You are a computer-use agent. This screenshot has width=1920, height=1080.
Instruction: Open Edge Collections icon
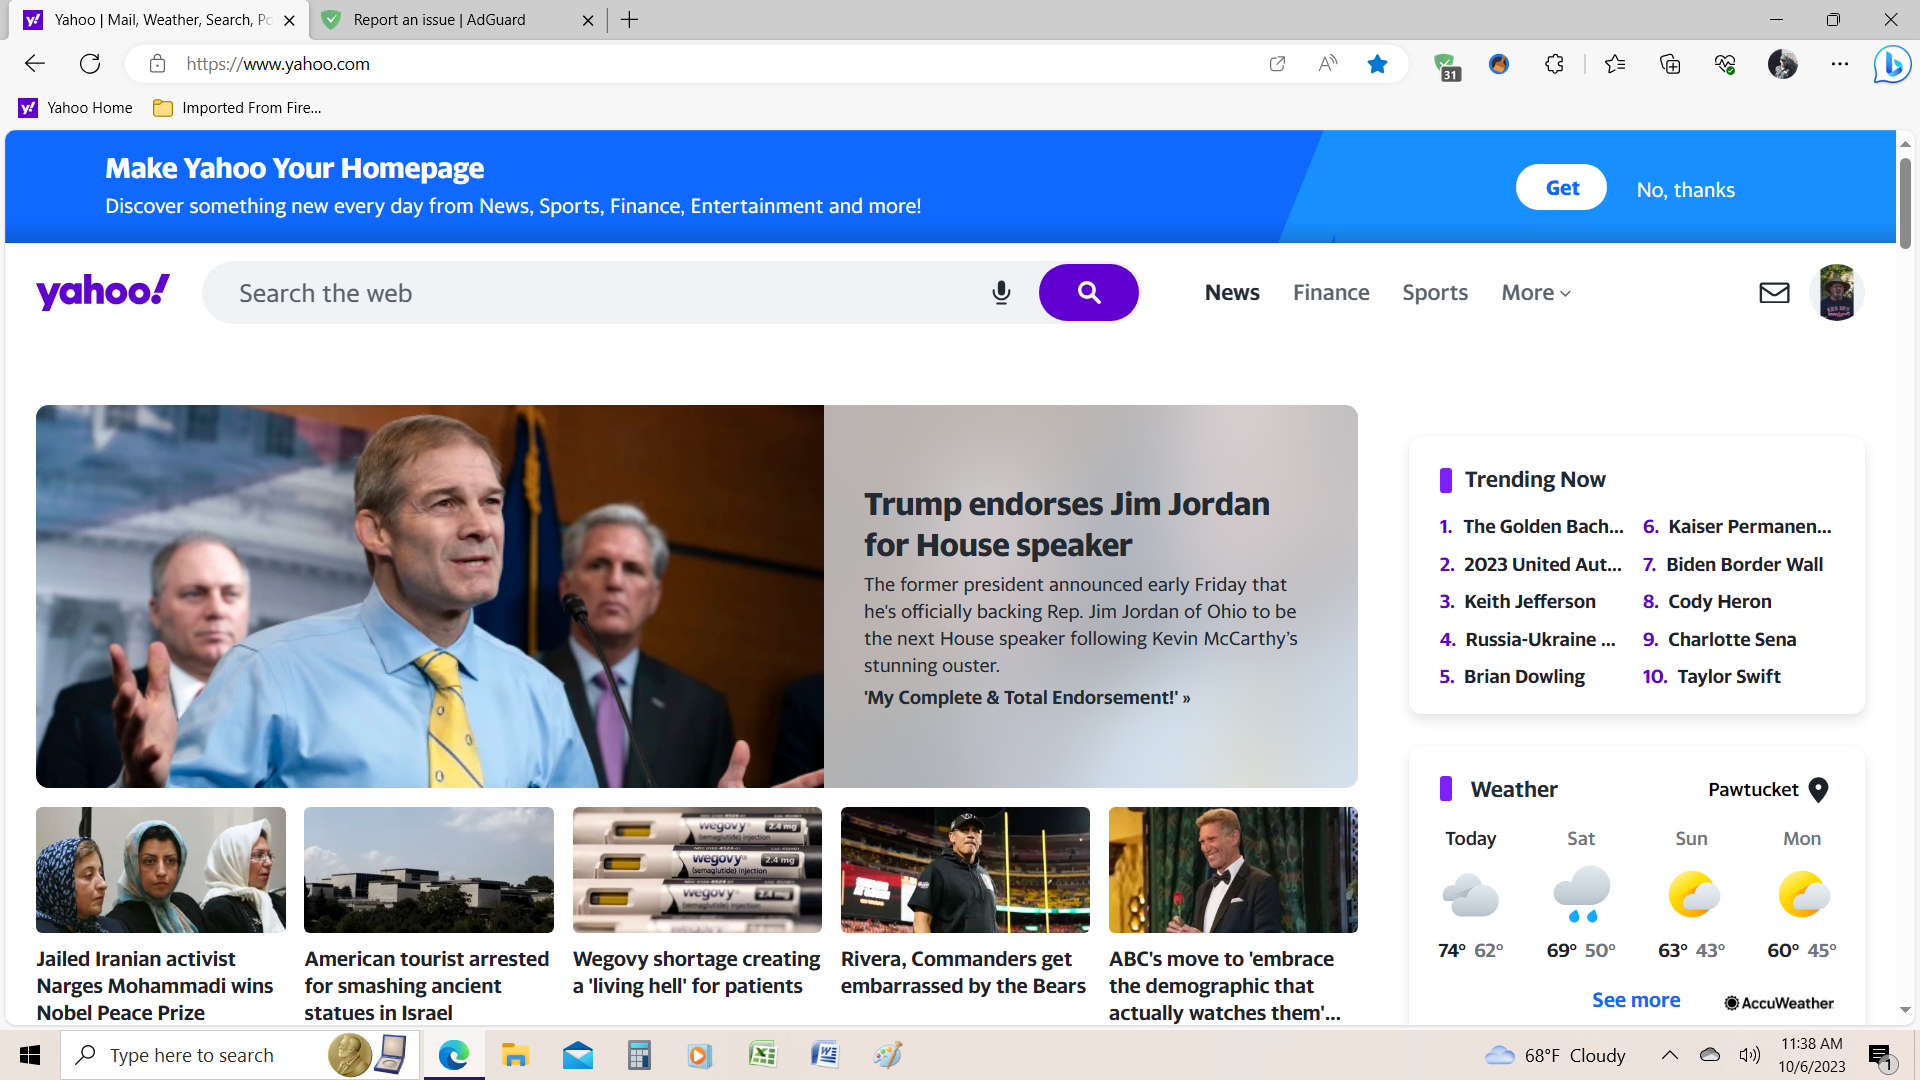(1670, 64)
